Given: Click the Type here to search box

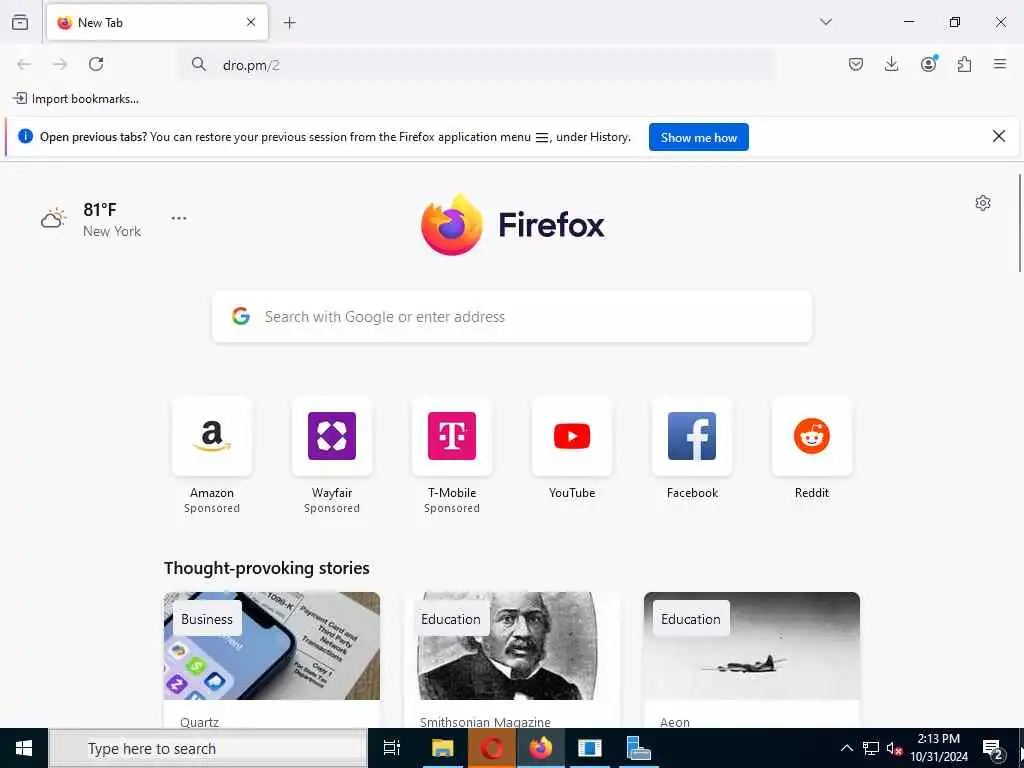Looking at the screenshot, I should (x=208, y=748).
